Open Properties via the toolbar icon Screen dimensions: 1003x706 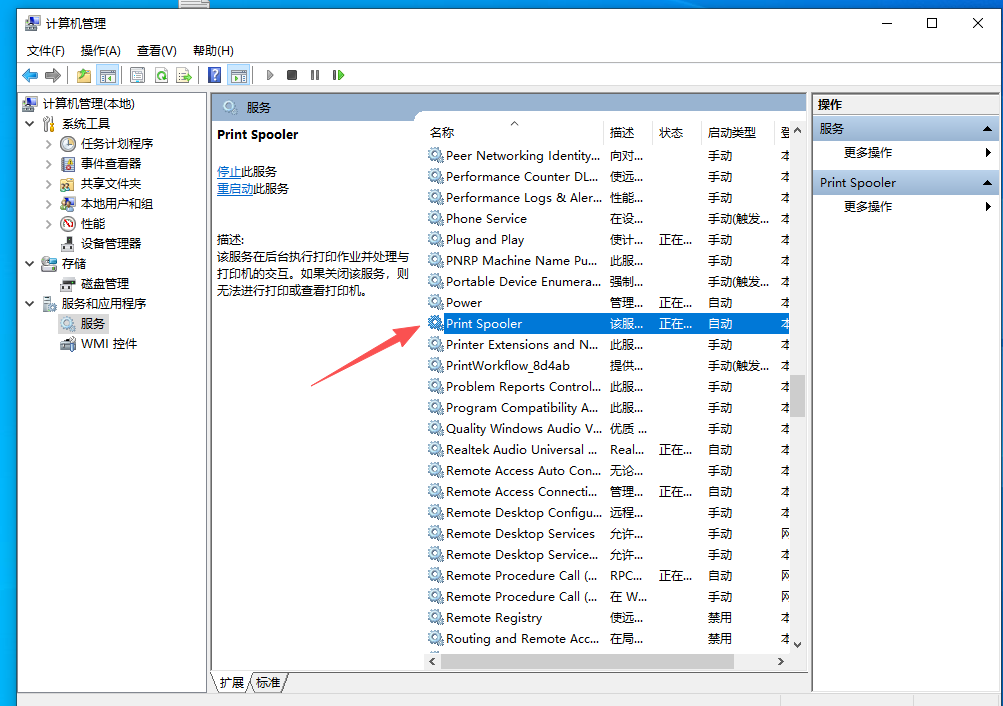[137, 75]
